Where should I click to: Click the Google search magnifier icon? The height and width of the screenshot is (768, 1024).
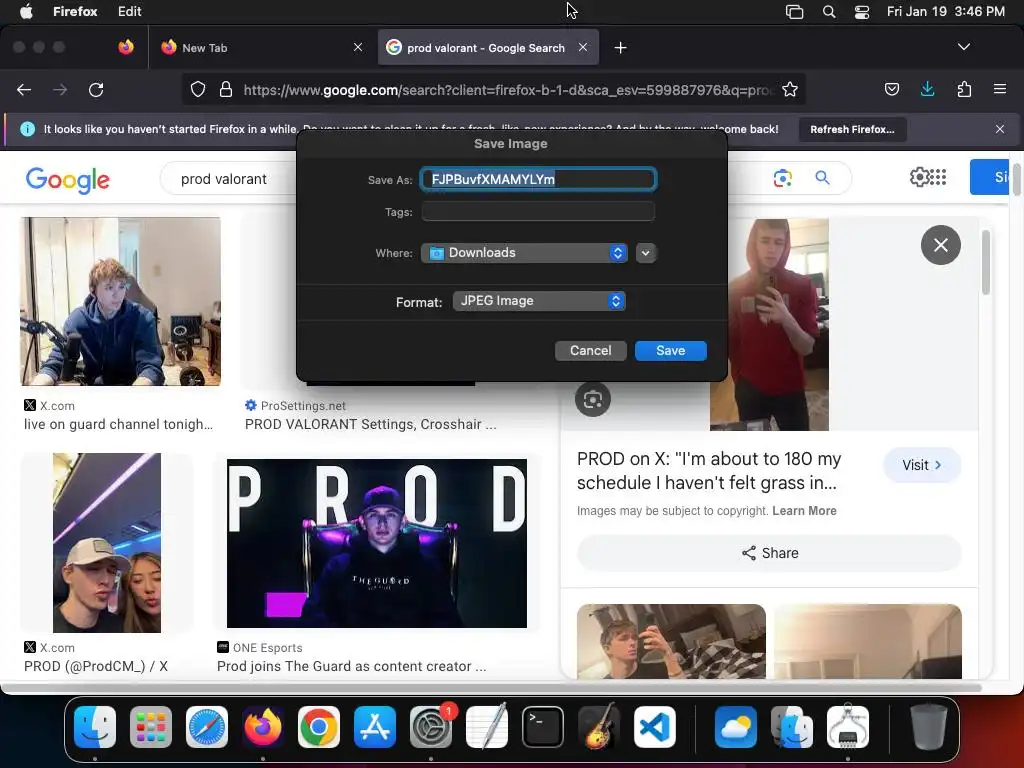click(822, 178)
